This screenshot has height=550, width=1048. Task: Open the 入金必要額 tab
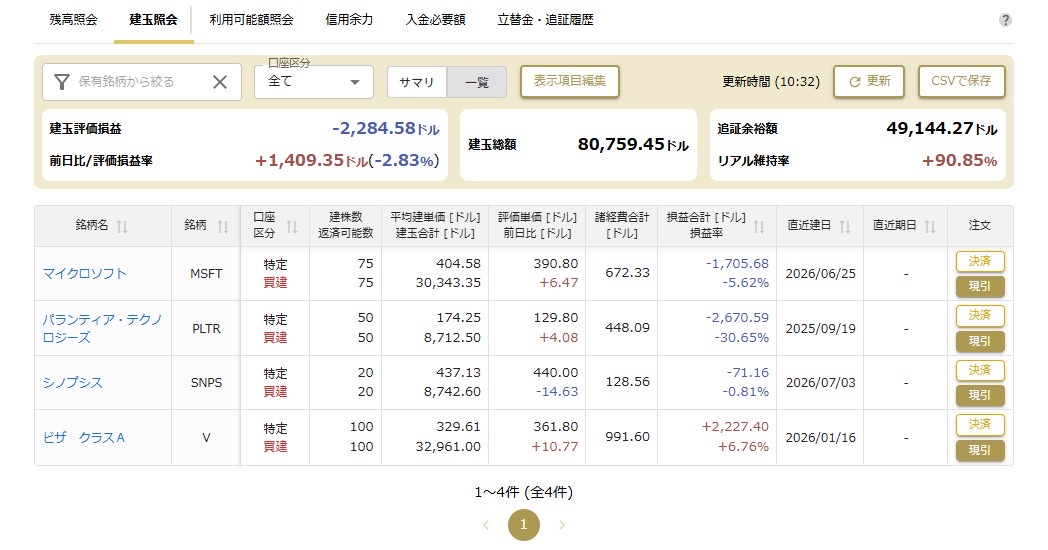(435, 20)
